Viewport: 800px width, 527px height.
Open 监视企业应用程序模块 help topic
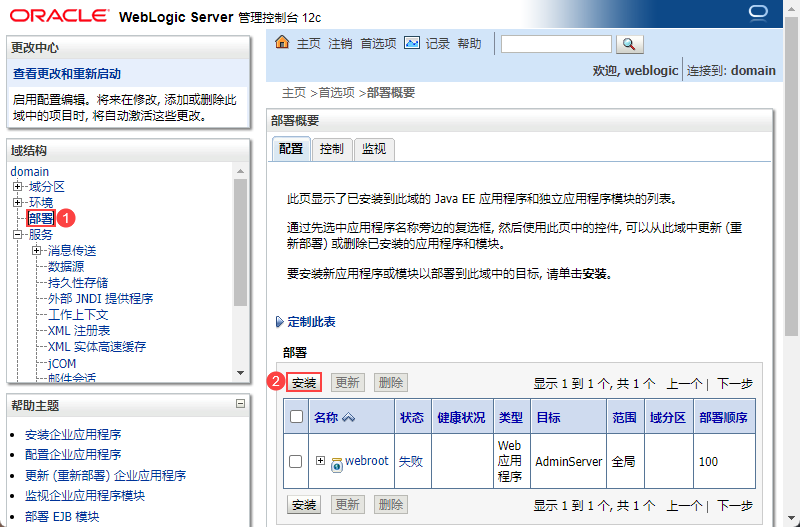click(85, 495)
